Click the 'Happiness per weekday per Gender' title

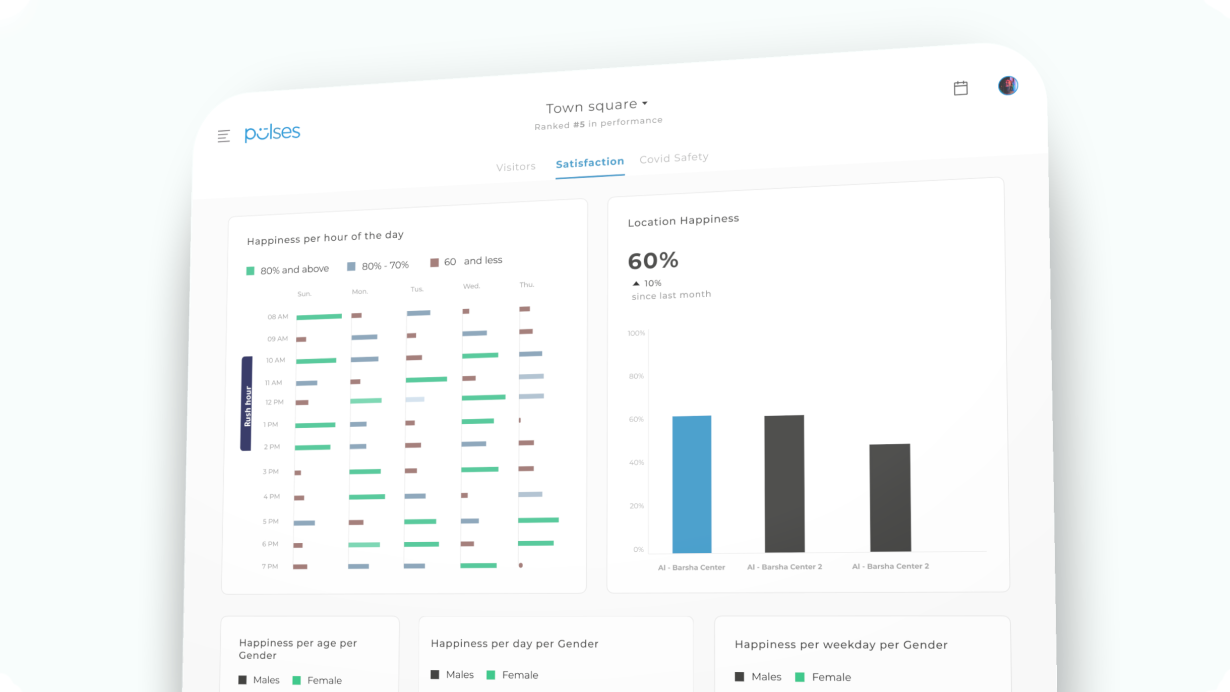tap(841, 645)
